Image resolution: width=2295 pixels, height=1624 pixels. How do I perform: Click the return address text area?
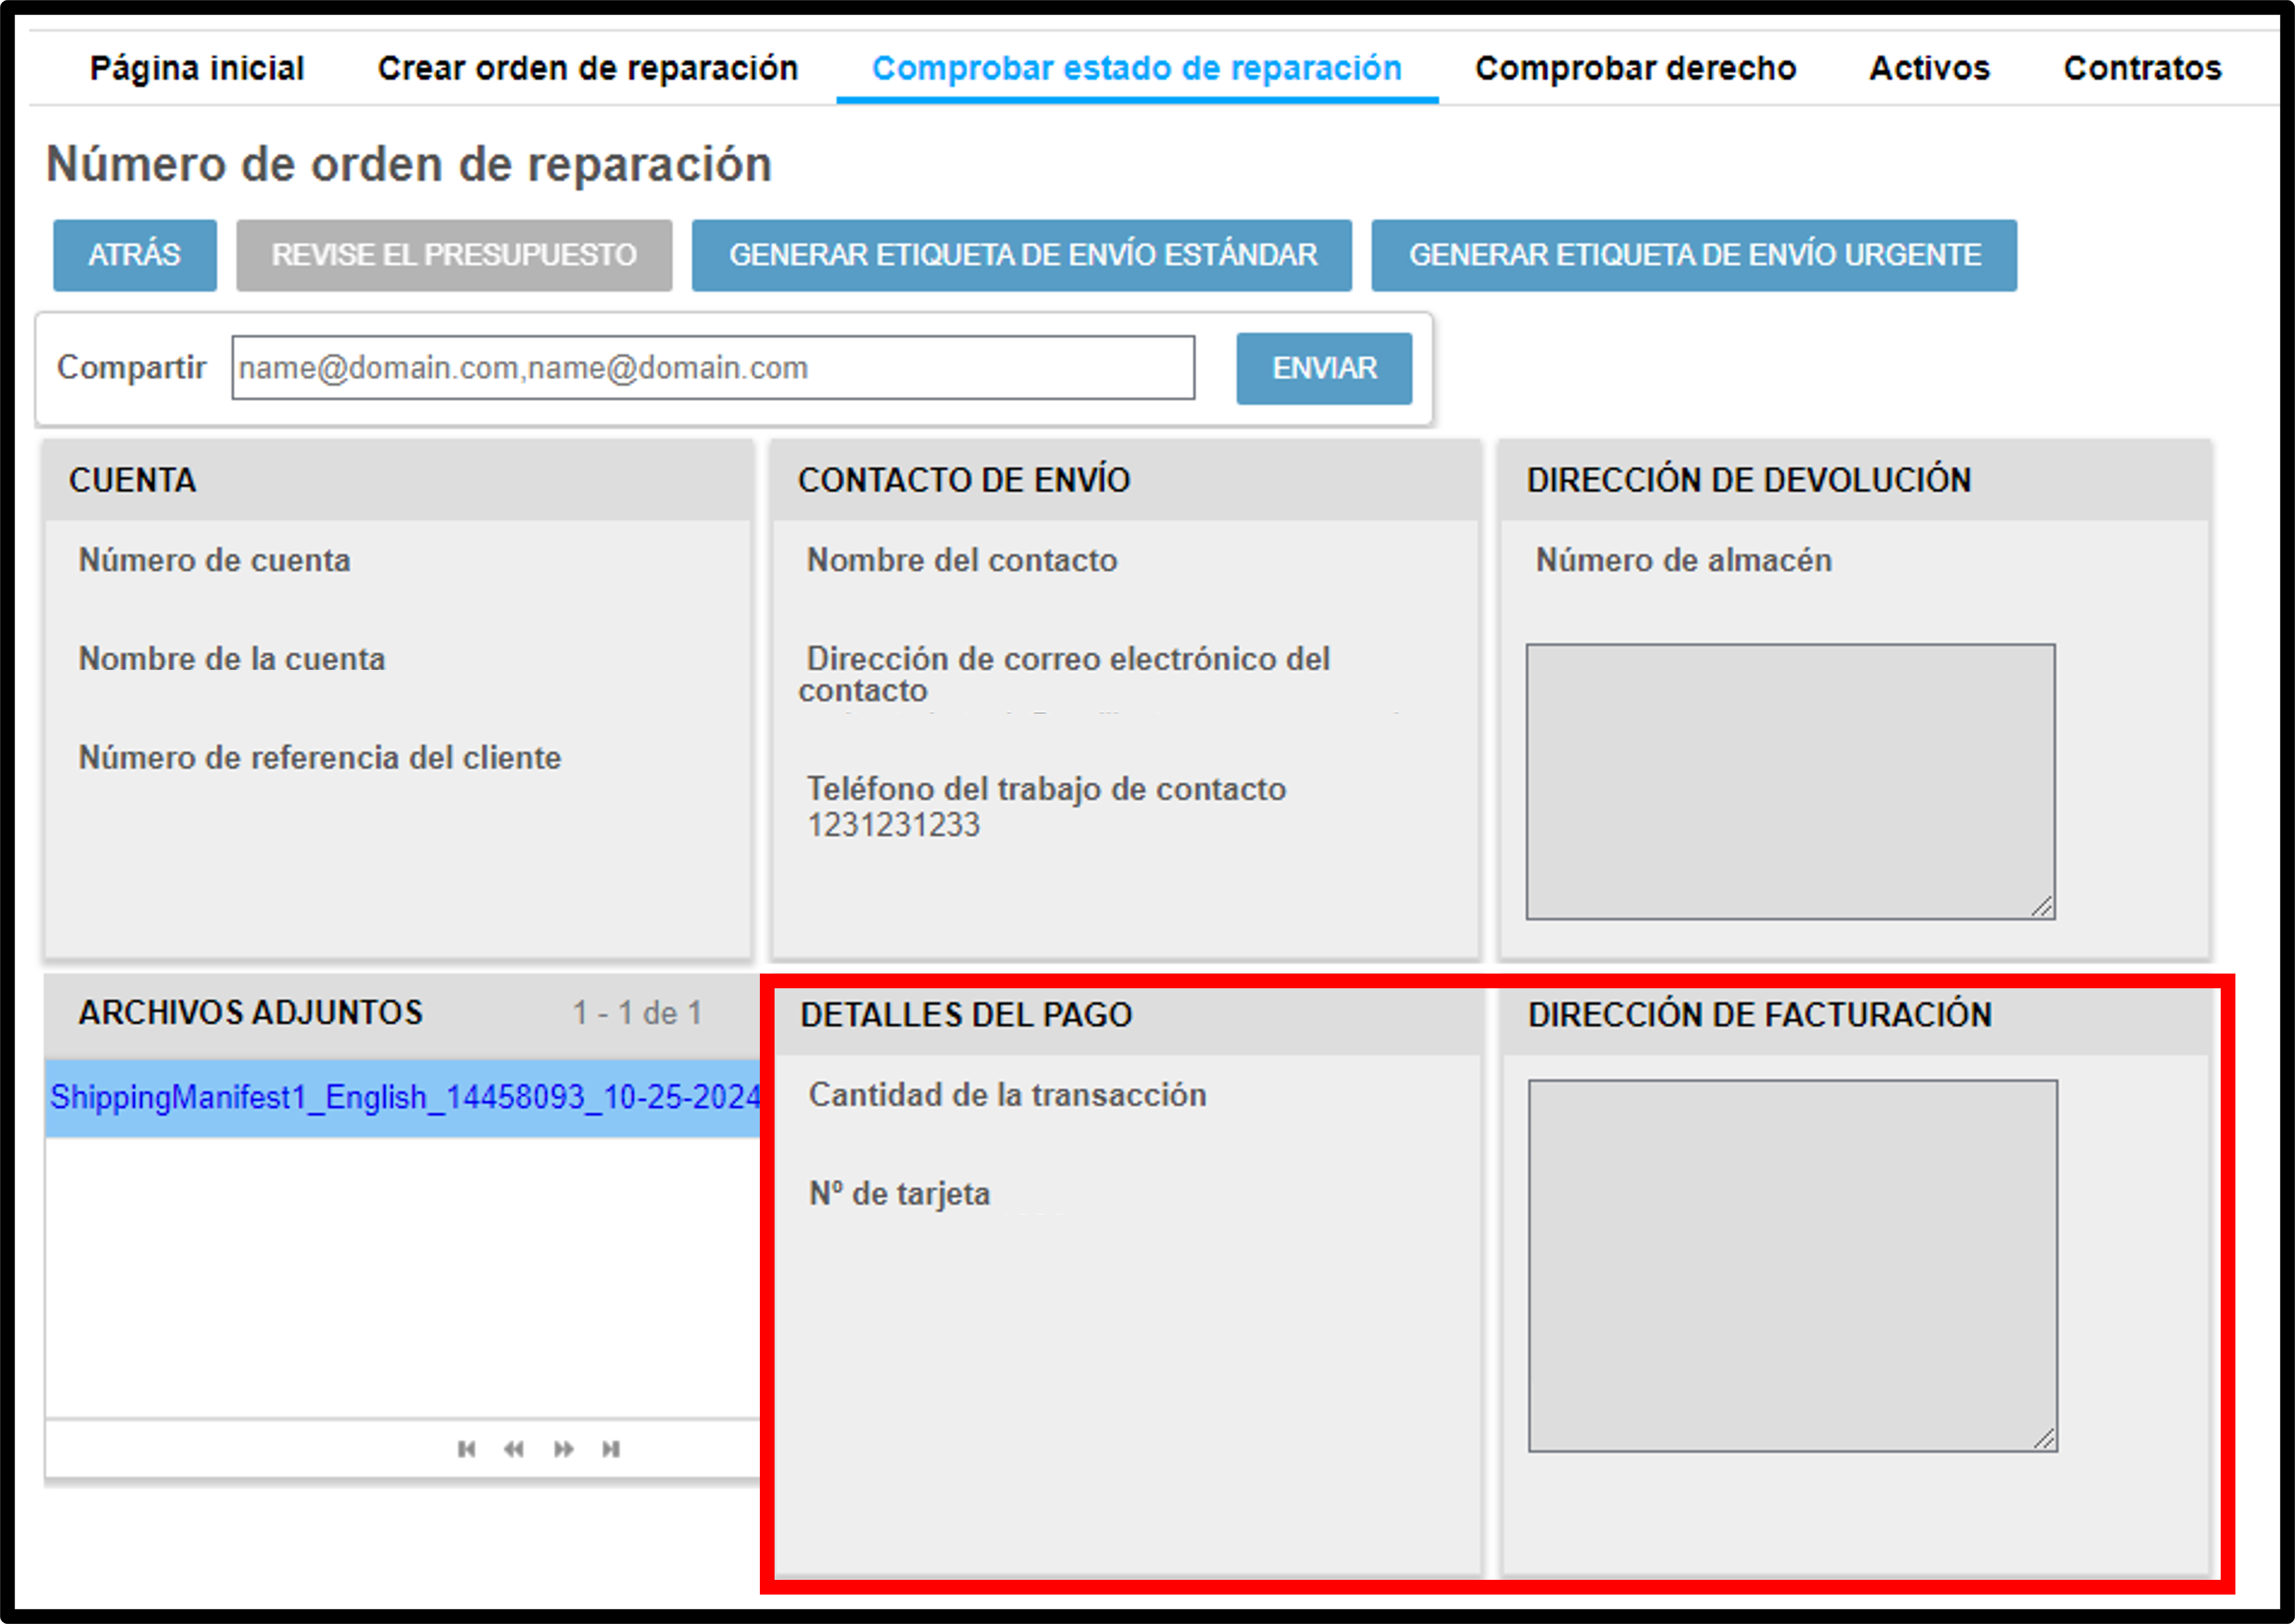pos(1790,782)
